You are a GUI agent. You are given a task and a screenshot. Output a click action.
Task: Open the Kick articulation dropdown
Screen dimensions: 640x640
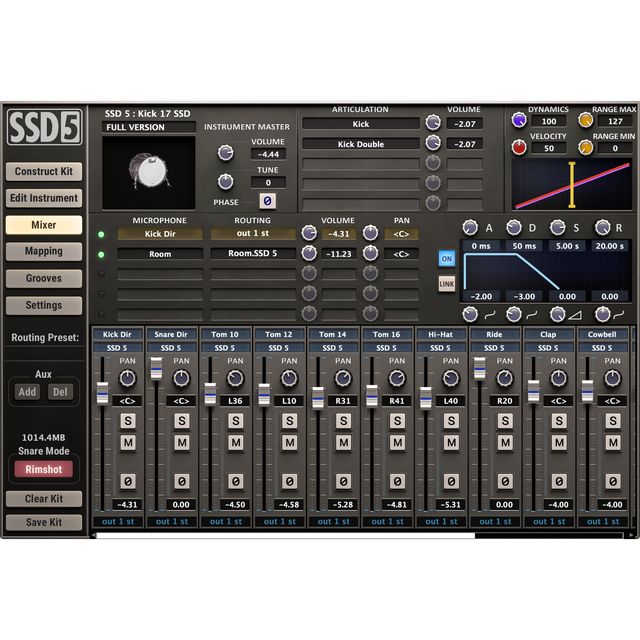click(x=361, y=124)
